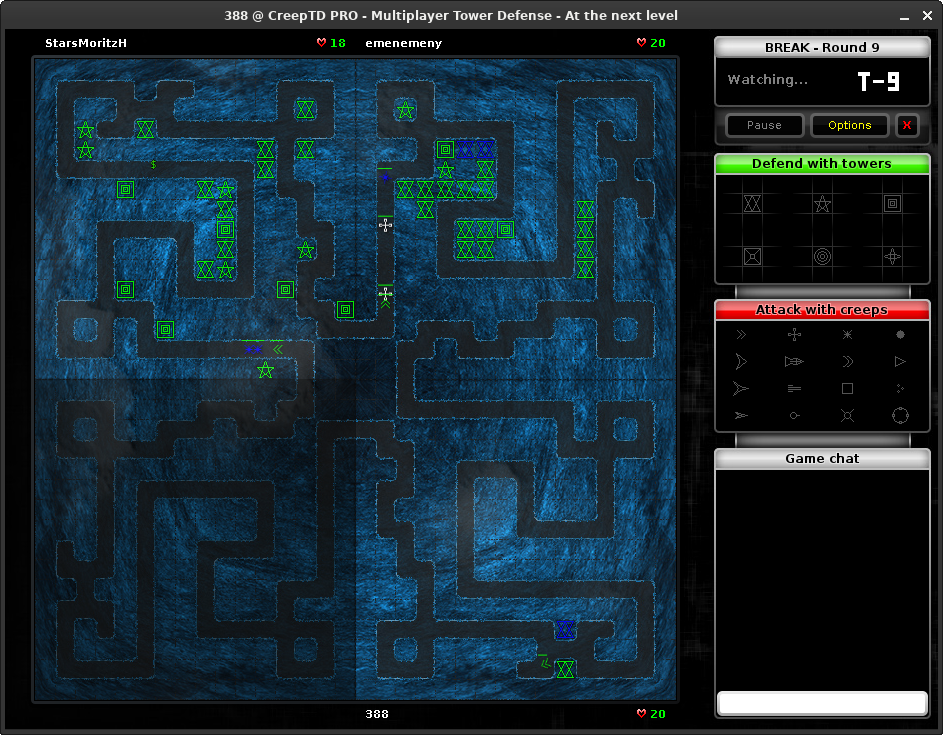Select the four-pointed compass tower icon

click(891, 257)
